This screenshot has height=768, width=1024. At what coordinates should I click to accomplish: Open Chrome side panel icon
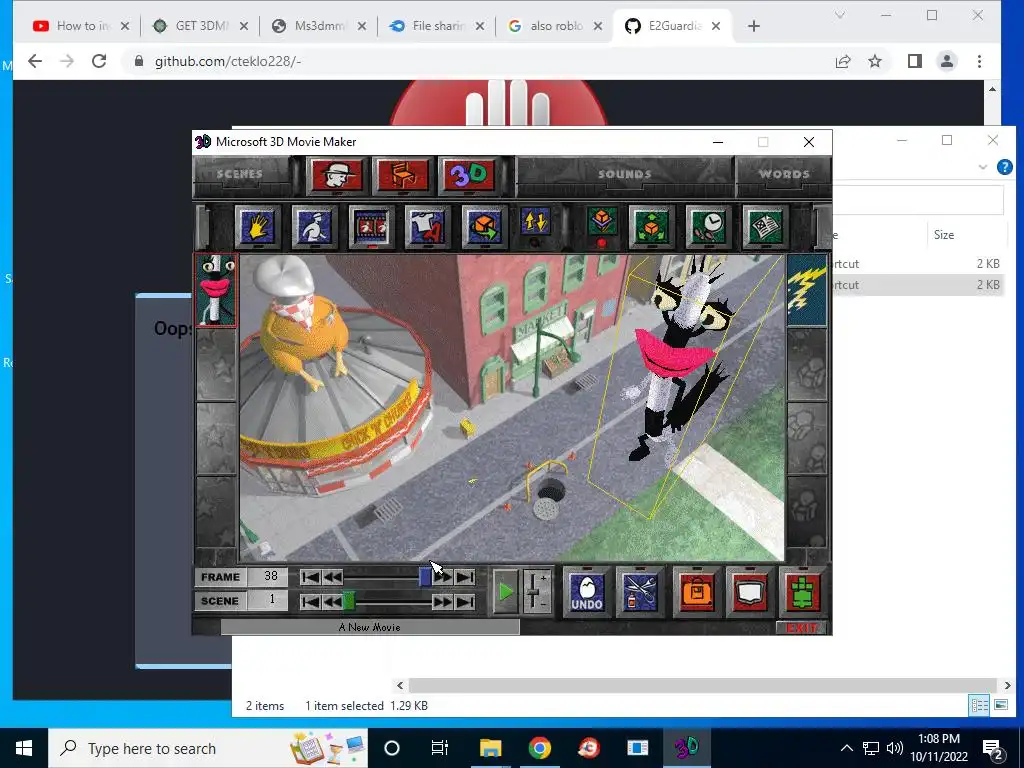[x=914, y=61]
